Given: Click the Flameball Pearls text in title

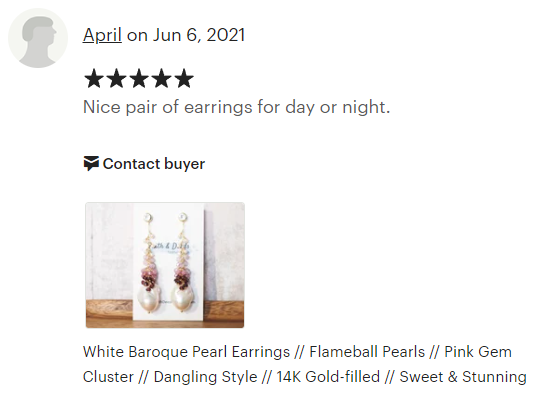Looking at the screenshot, I should pos(367,352).
